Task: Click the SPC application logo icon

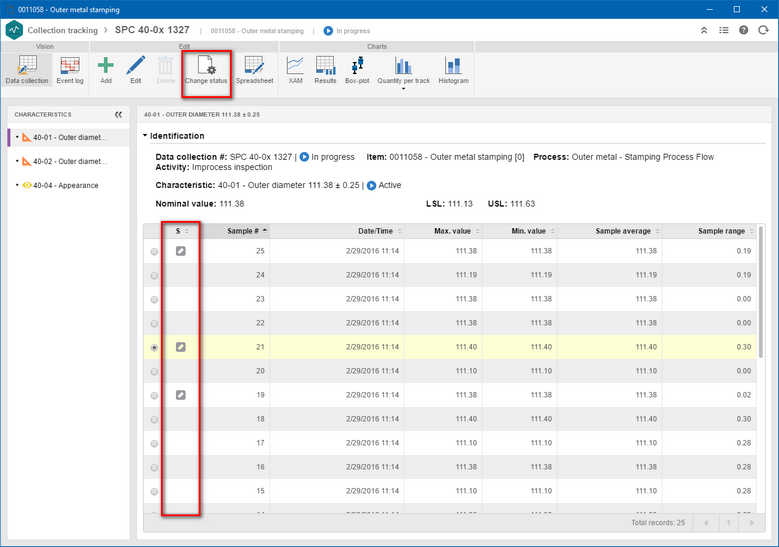Action: coord(14,30)
